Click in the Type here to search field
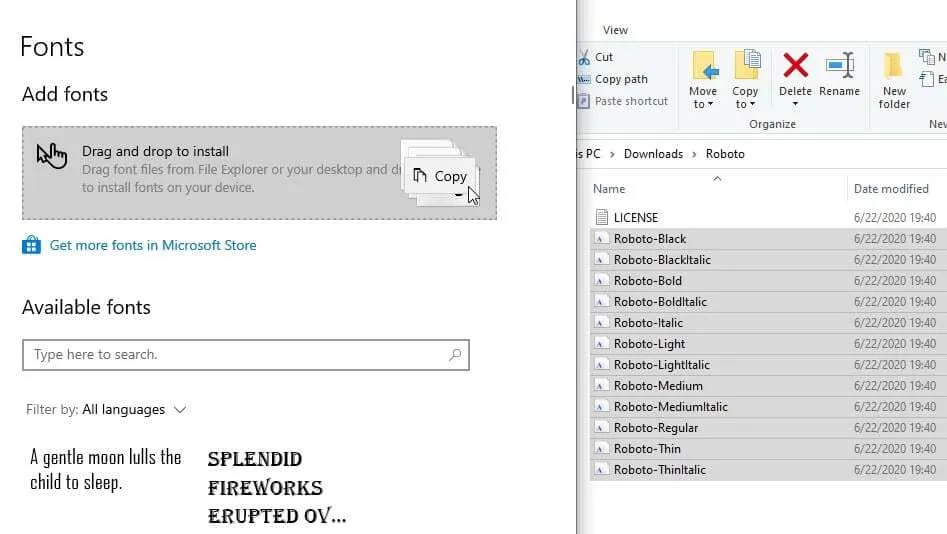947x534 pixels. point(246,355)
